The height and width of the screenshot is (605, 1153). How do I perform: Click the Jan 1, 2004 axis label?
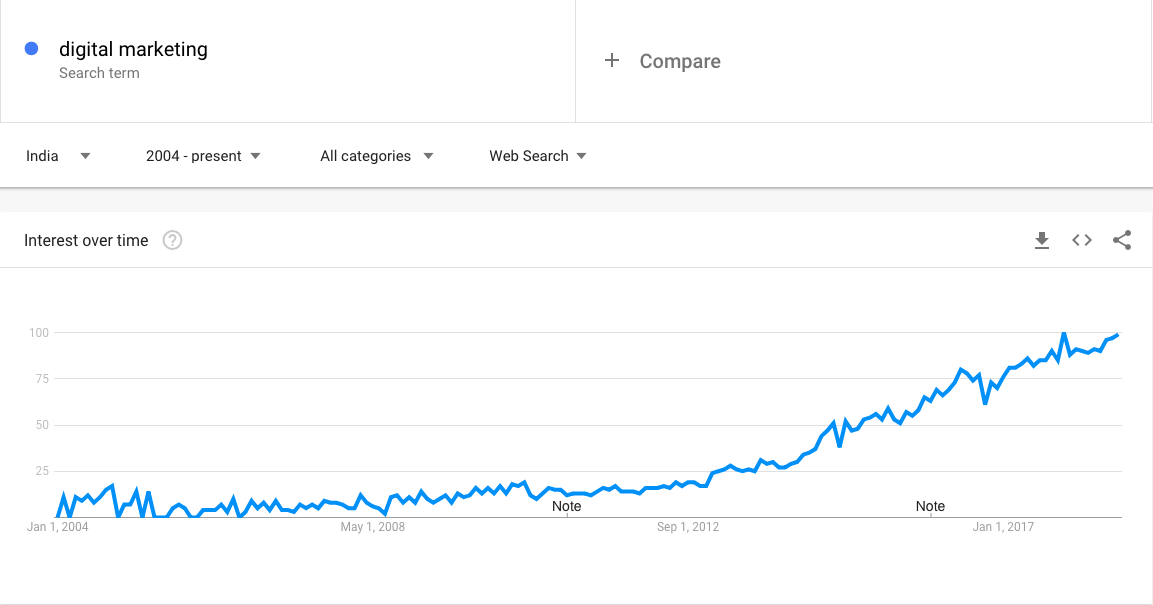(57, 526)
